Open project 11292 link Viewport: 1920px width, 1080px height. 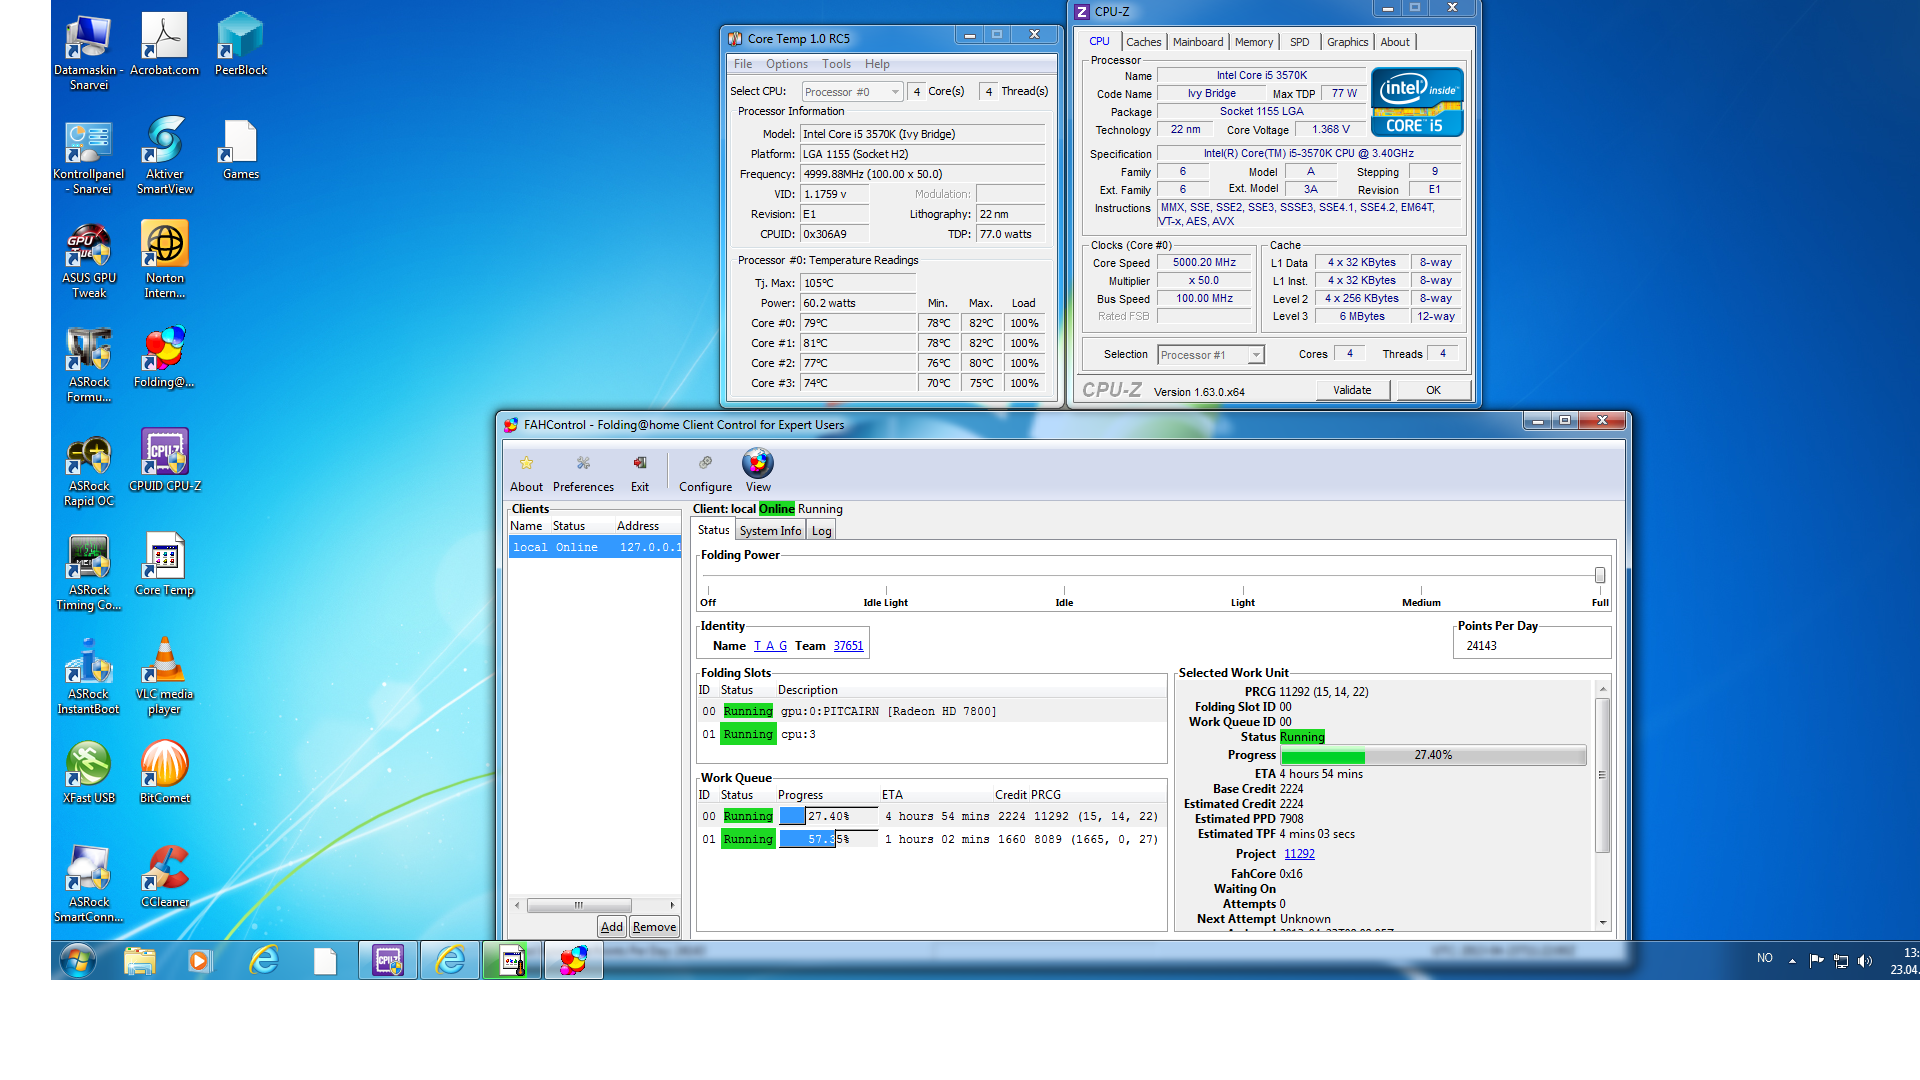1299,854
